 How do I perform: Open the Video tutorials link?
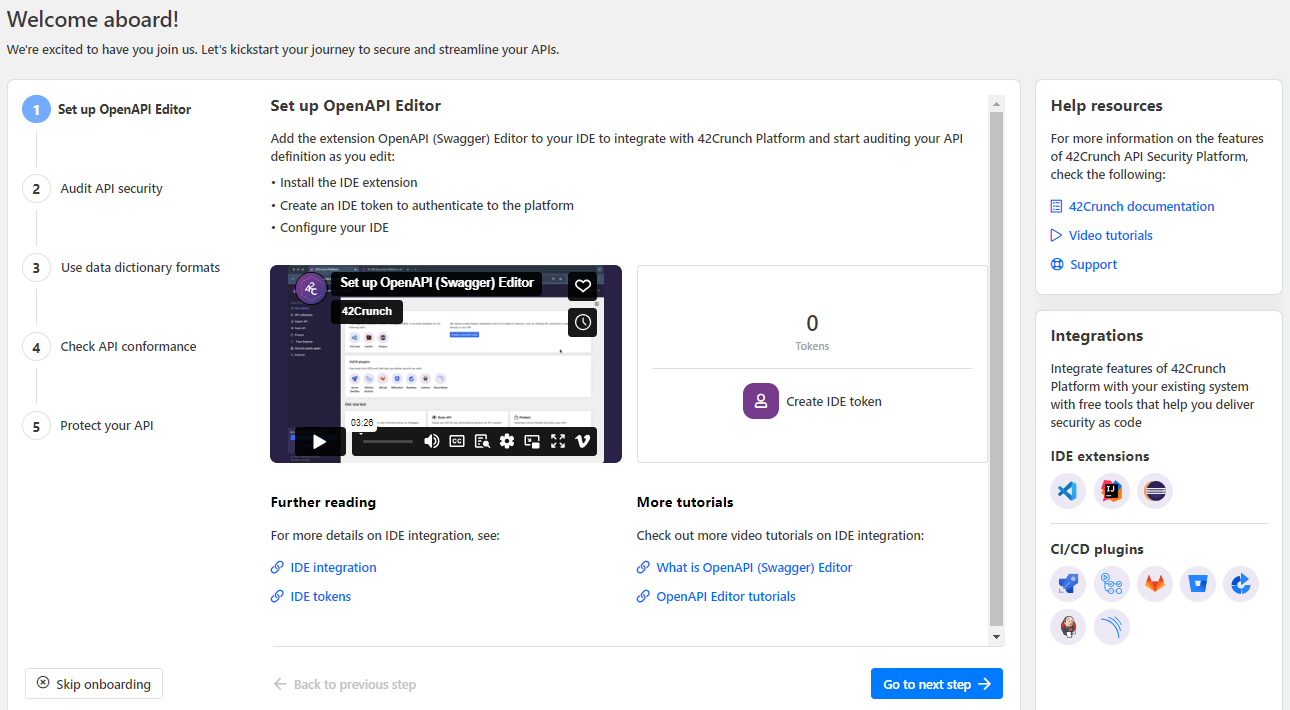click(x=1101, y=235)
